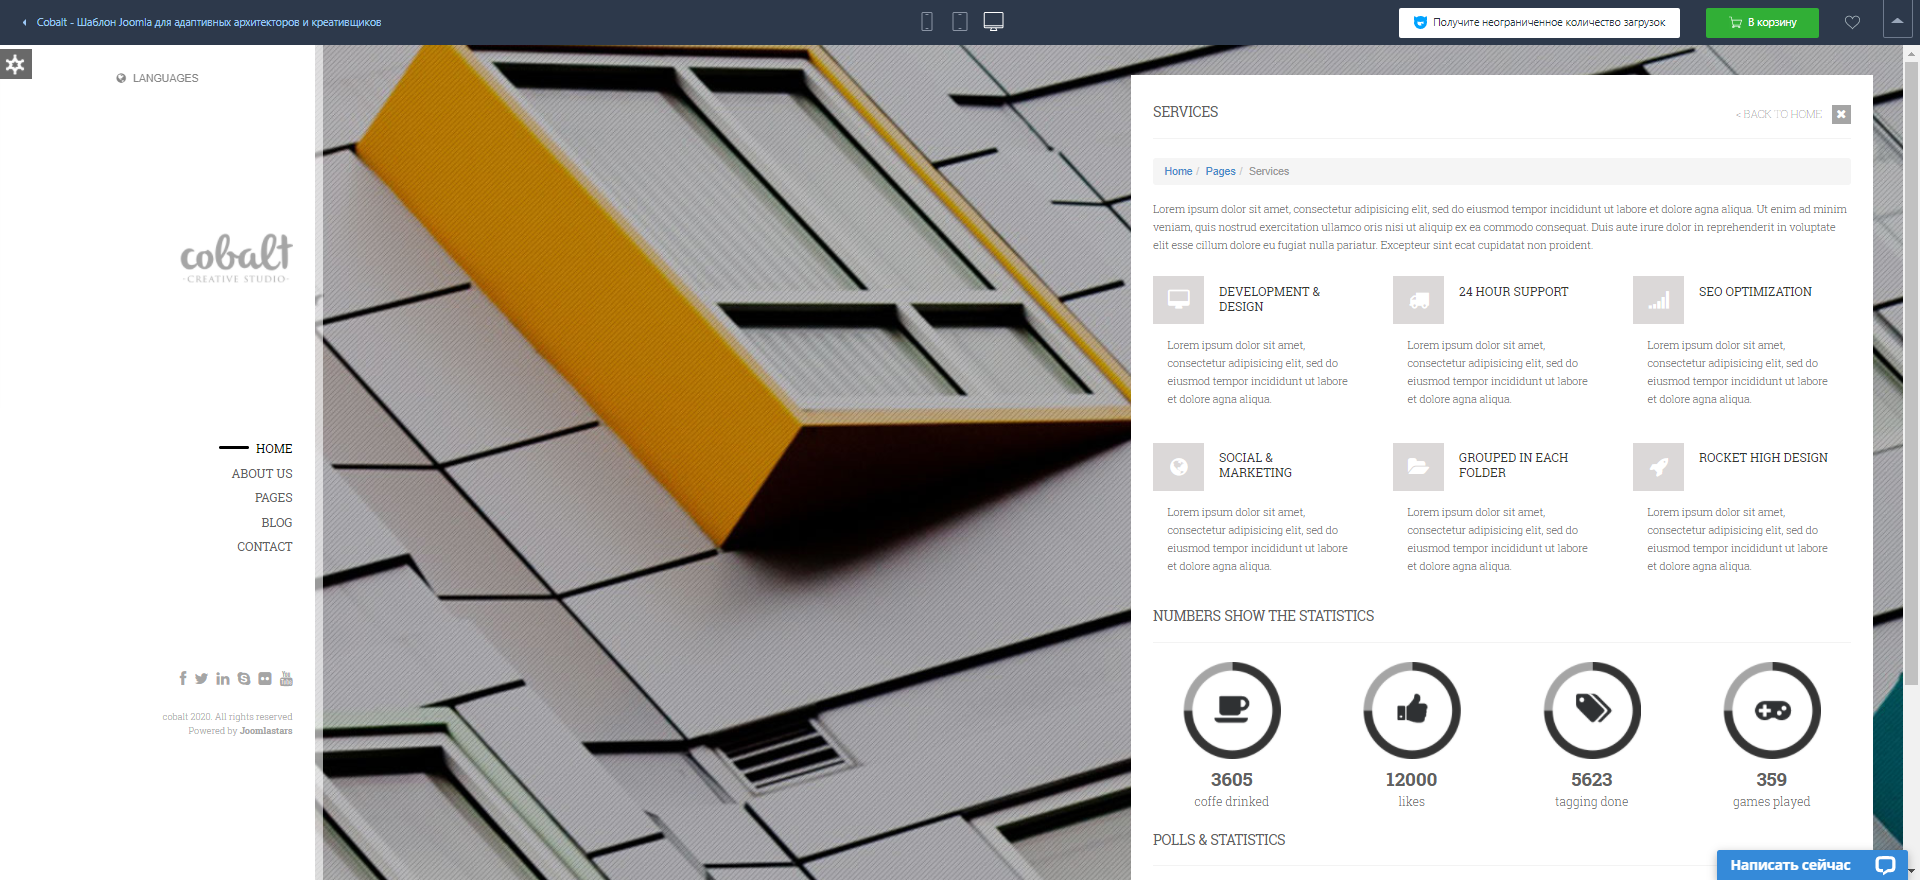This screenshot has height=880, width=1920.
Task: Open the Contact menu item
Action: coord(265,547)
